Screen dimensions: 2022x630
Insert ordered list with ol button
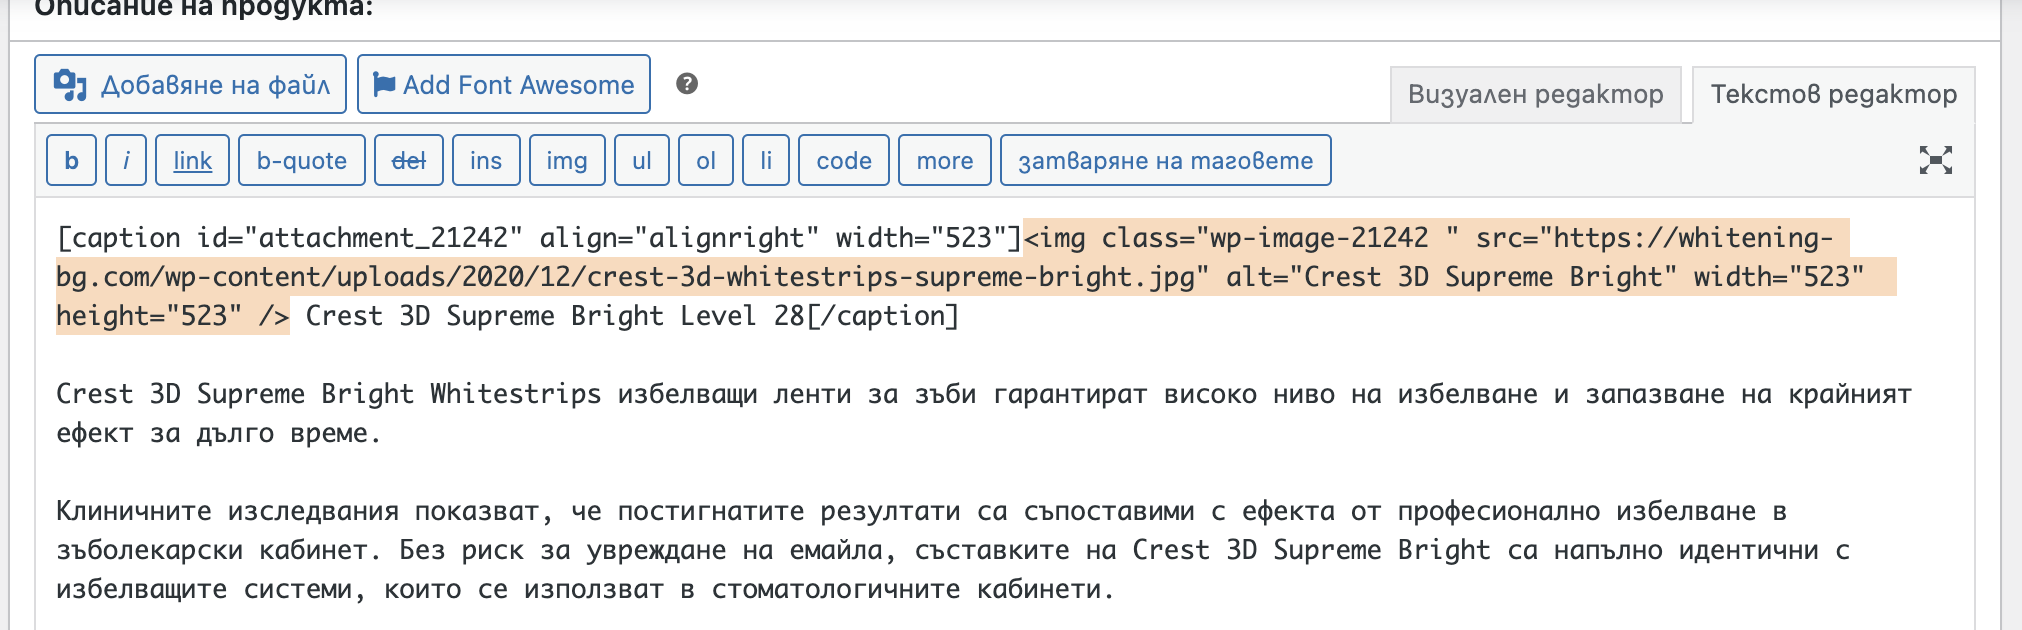[x=706, y=160]
